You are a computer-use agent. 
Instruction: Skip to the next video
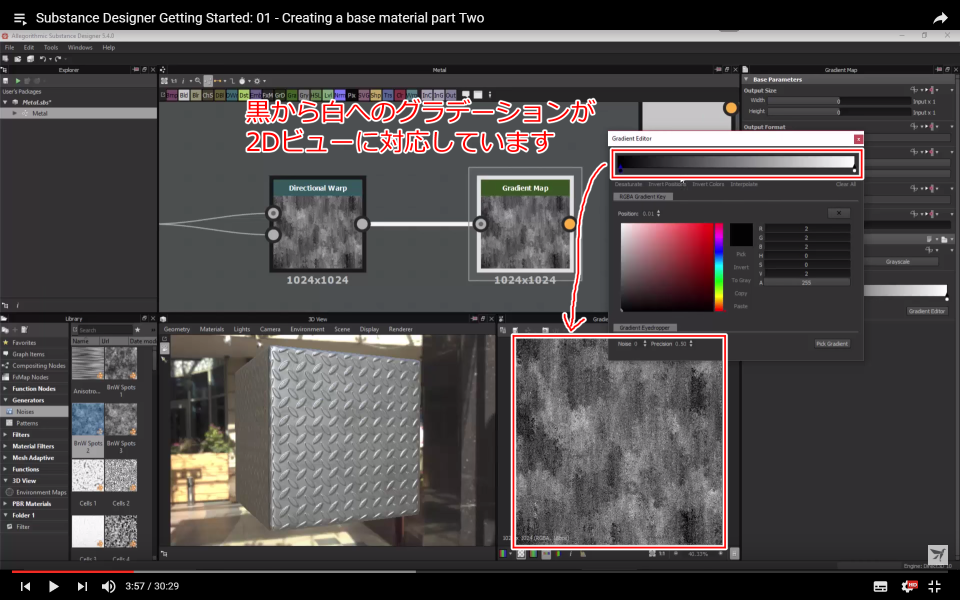click(82, 586)
